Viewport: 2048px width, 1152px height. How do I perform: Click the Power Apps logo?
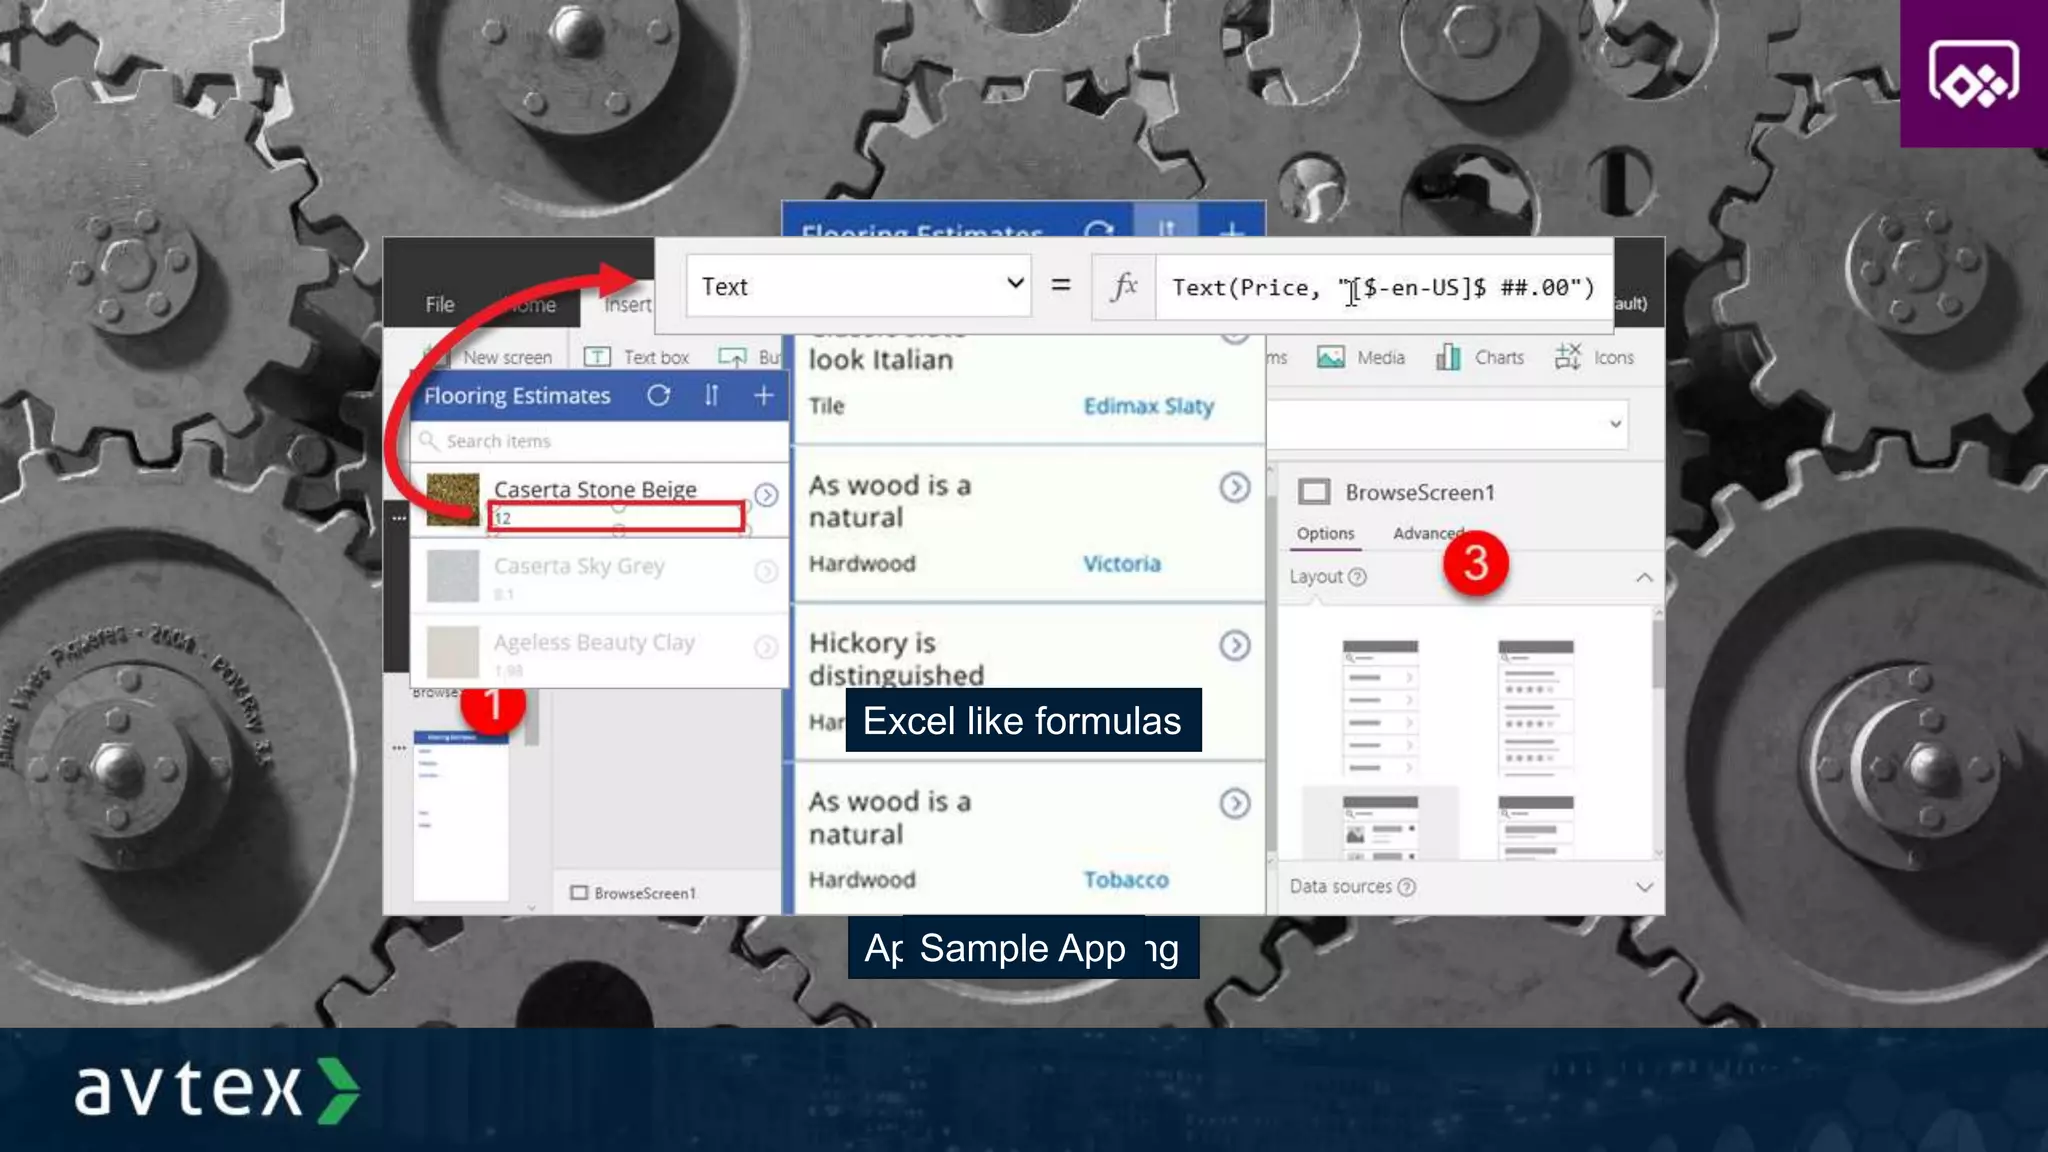click(x=1973, y=75)
